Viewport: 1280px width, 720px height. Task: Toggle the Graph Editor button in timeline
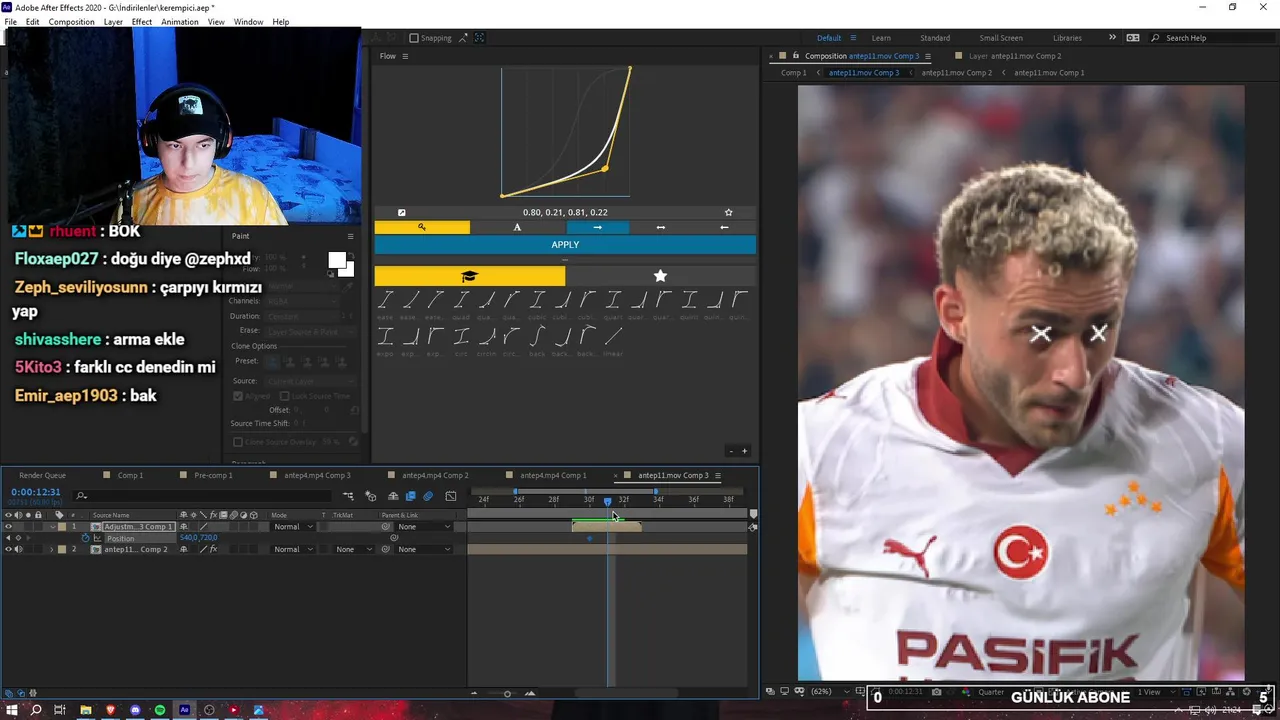[451, 496]
